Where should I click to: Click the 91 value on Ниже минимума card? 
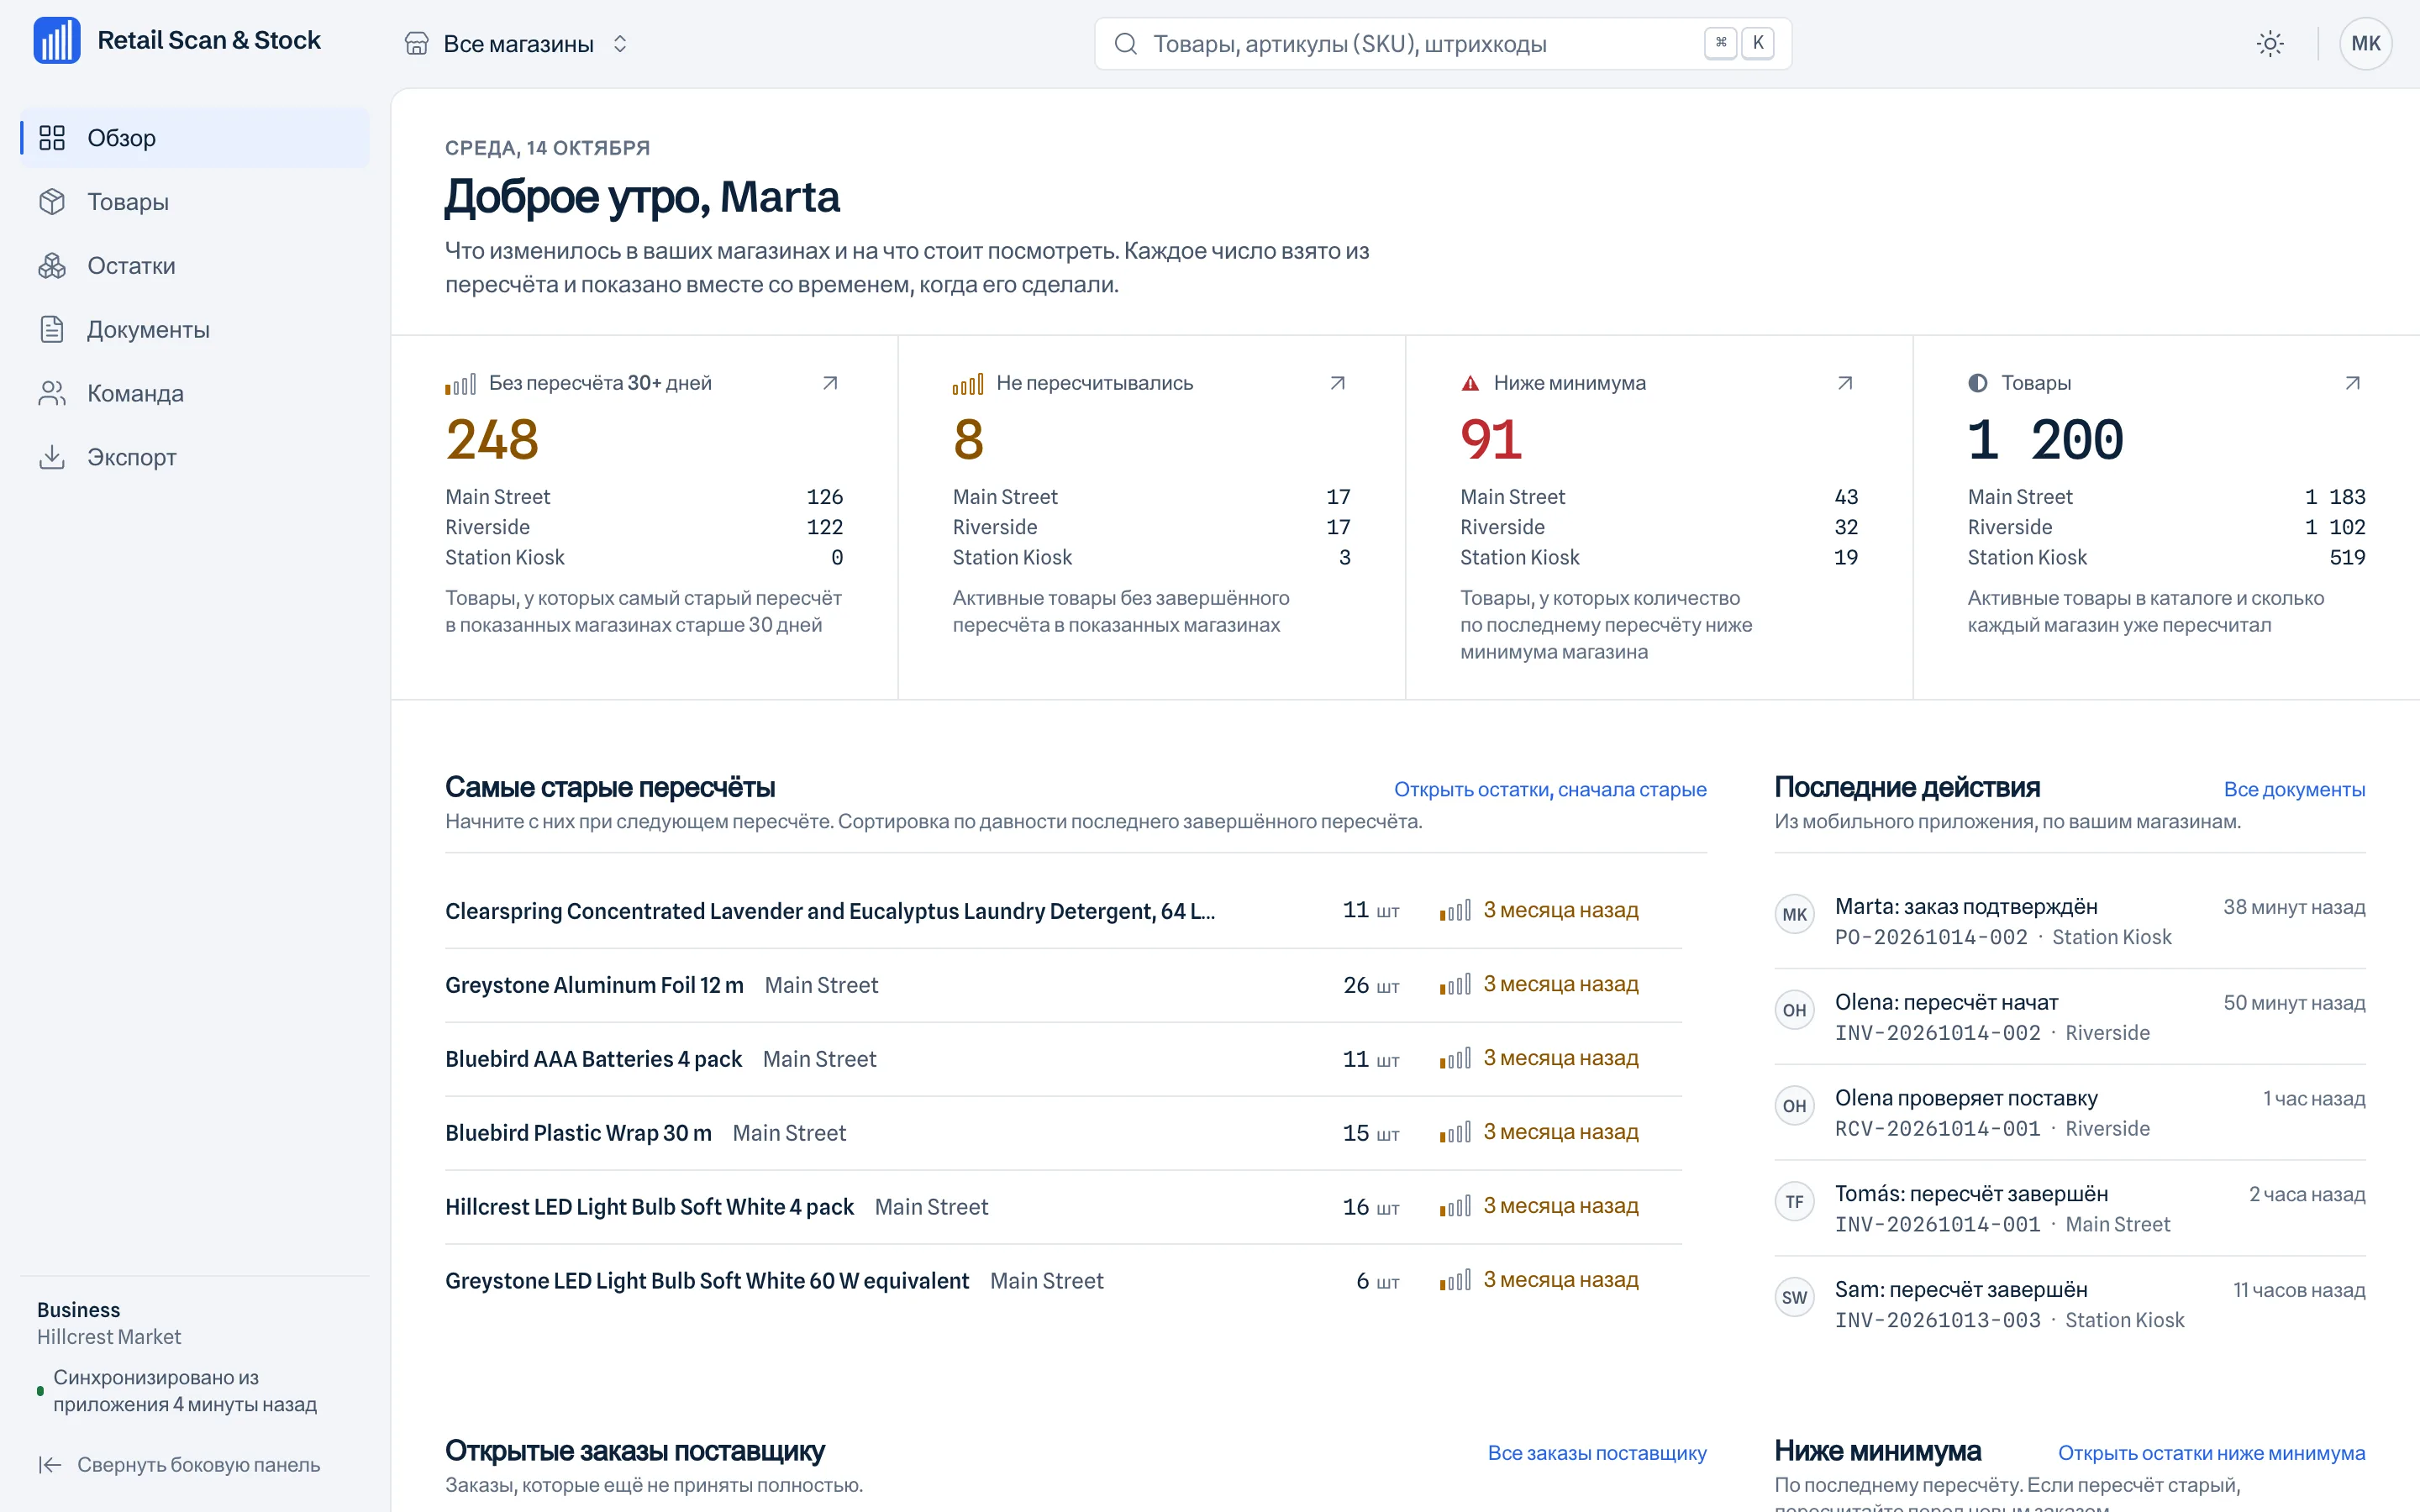click(1491, 440)
